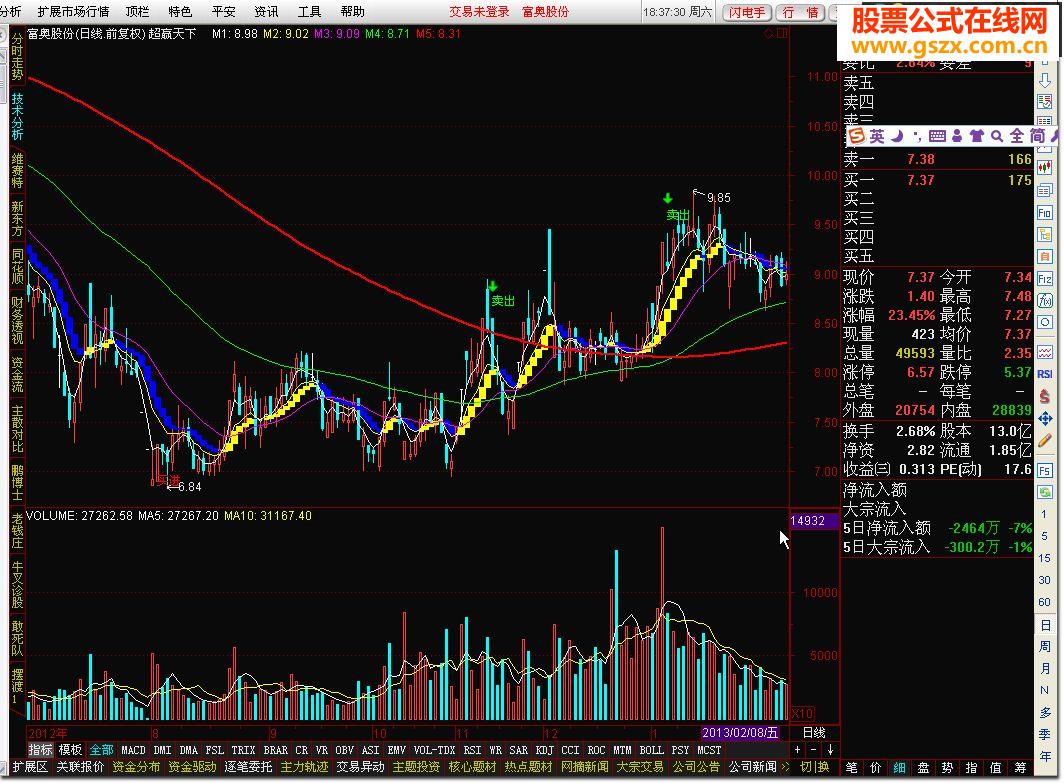The image size is (1064, 783).
Task: Switch to 30-minute period
Action: coord(1044,580)
